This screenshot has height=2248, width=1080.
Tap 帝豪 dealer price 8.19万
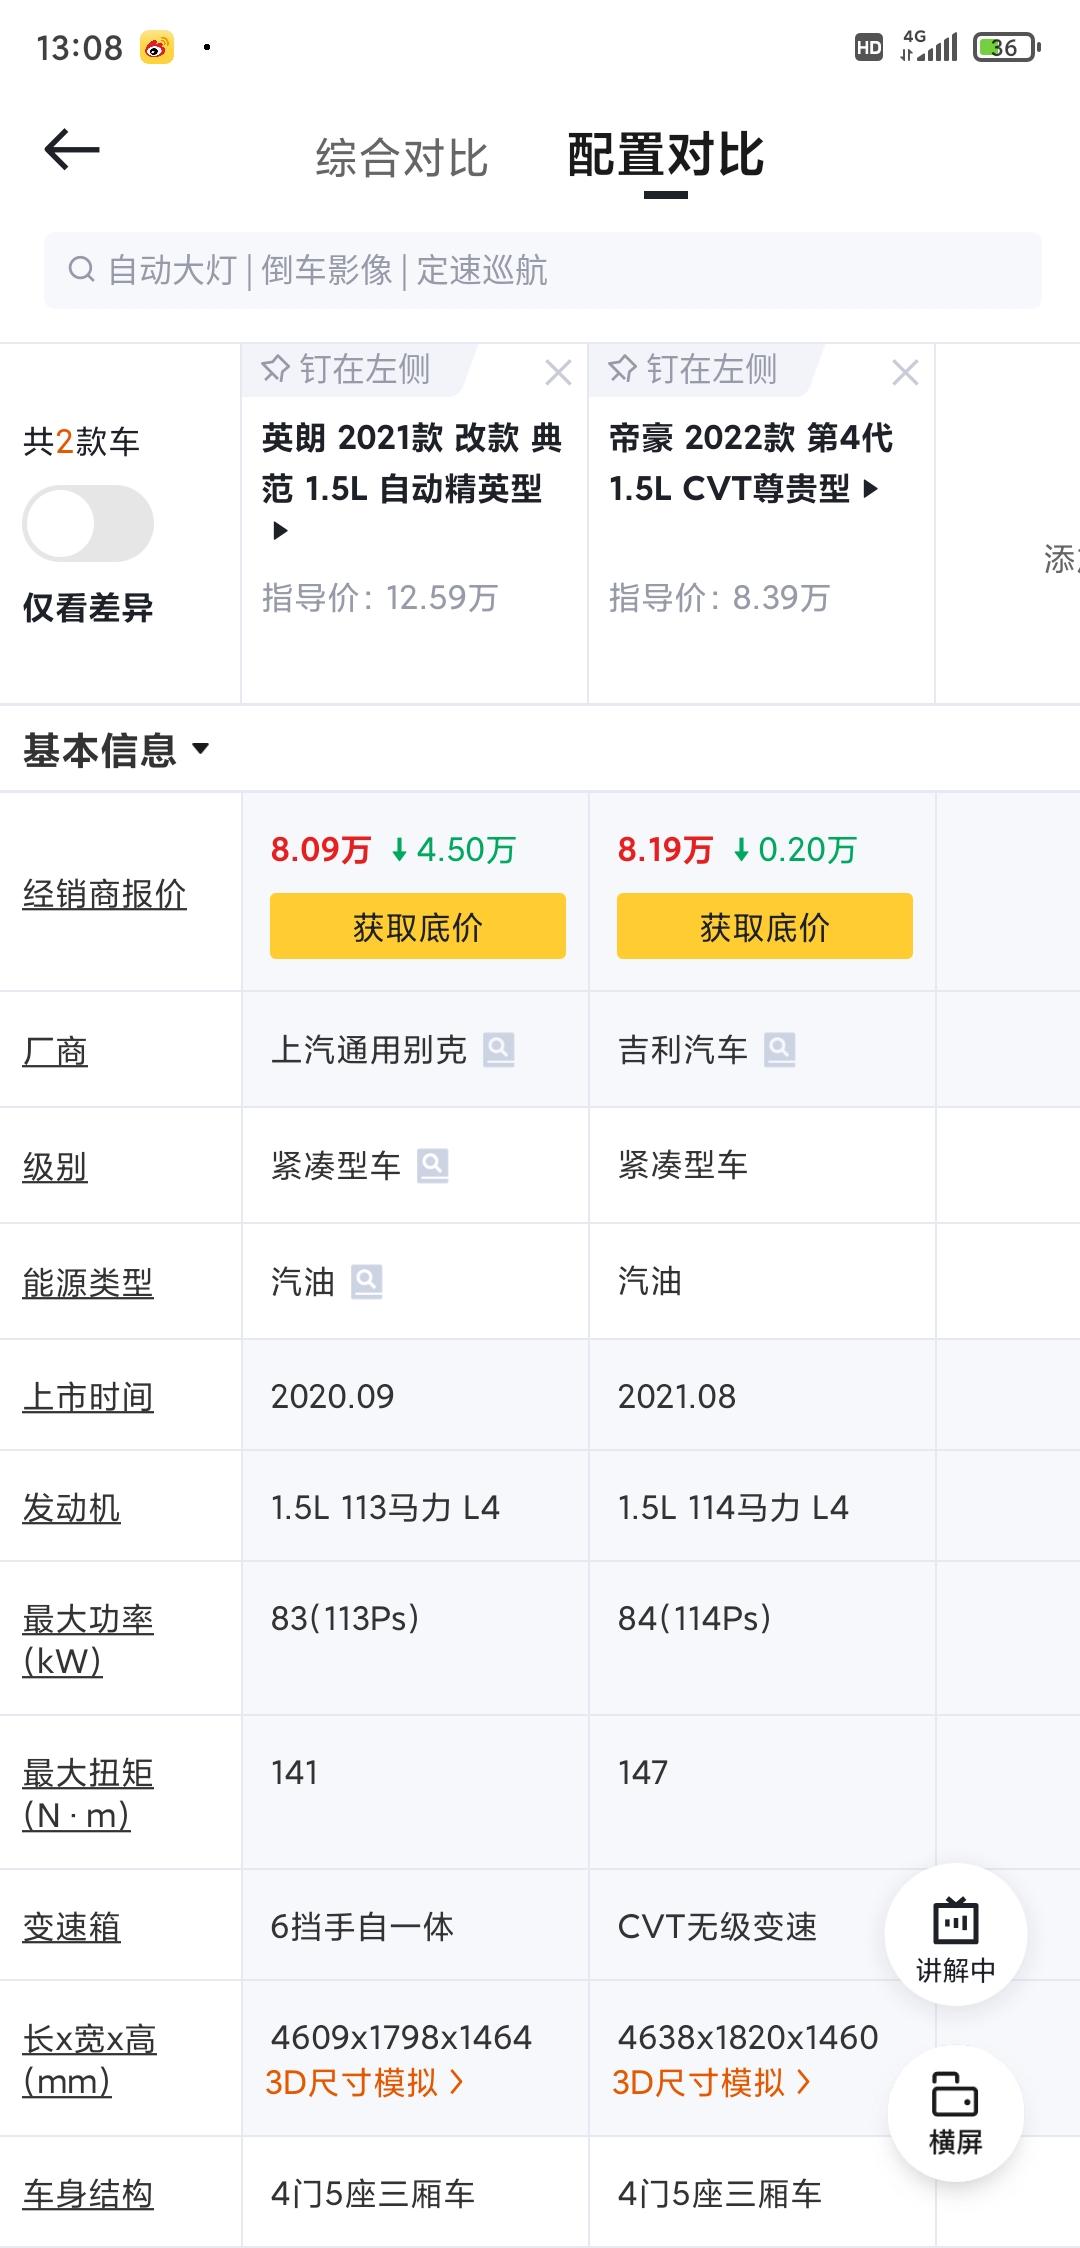[665, 849]
